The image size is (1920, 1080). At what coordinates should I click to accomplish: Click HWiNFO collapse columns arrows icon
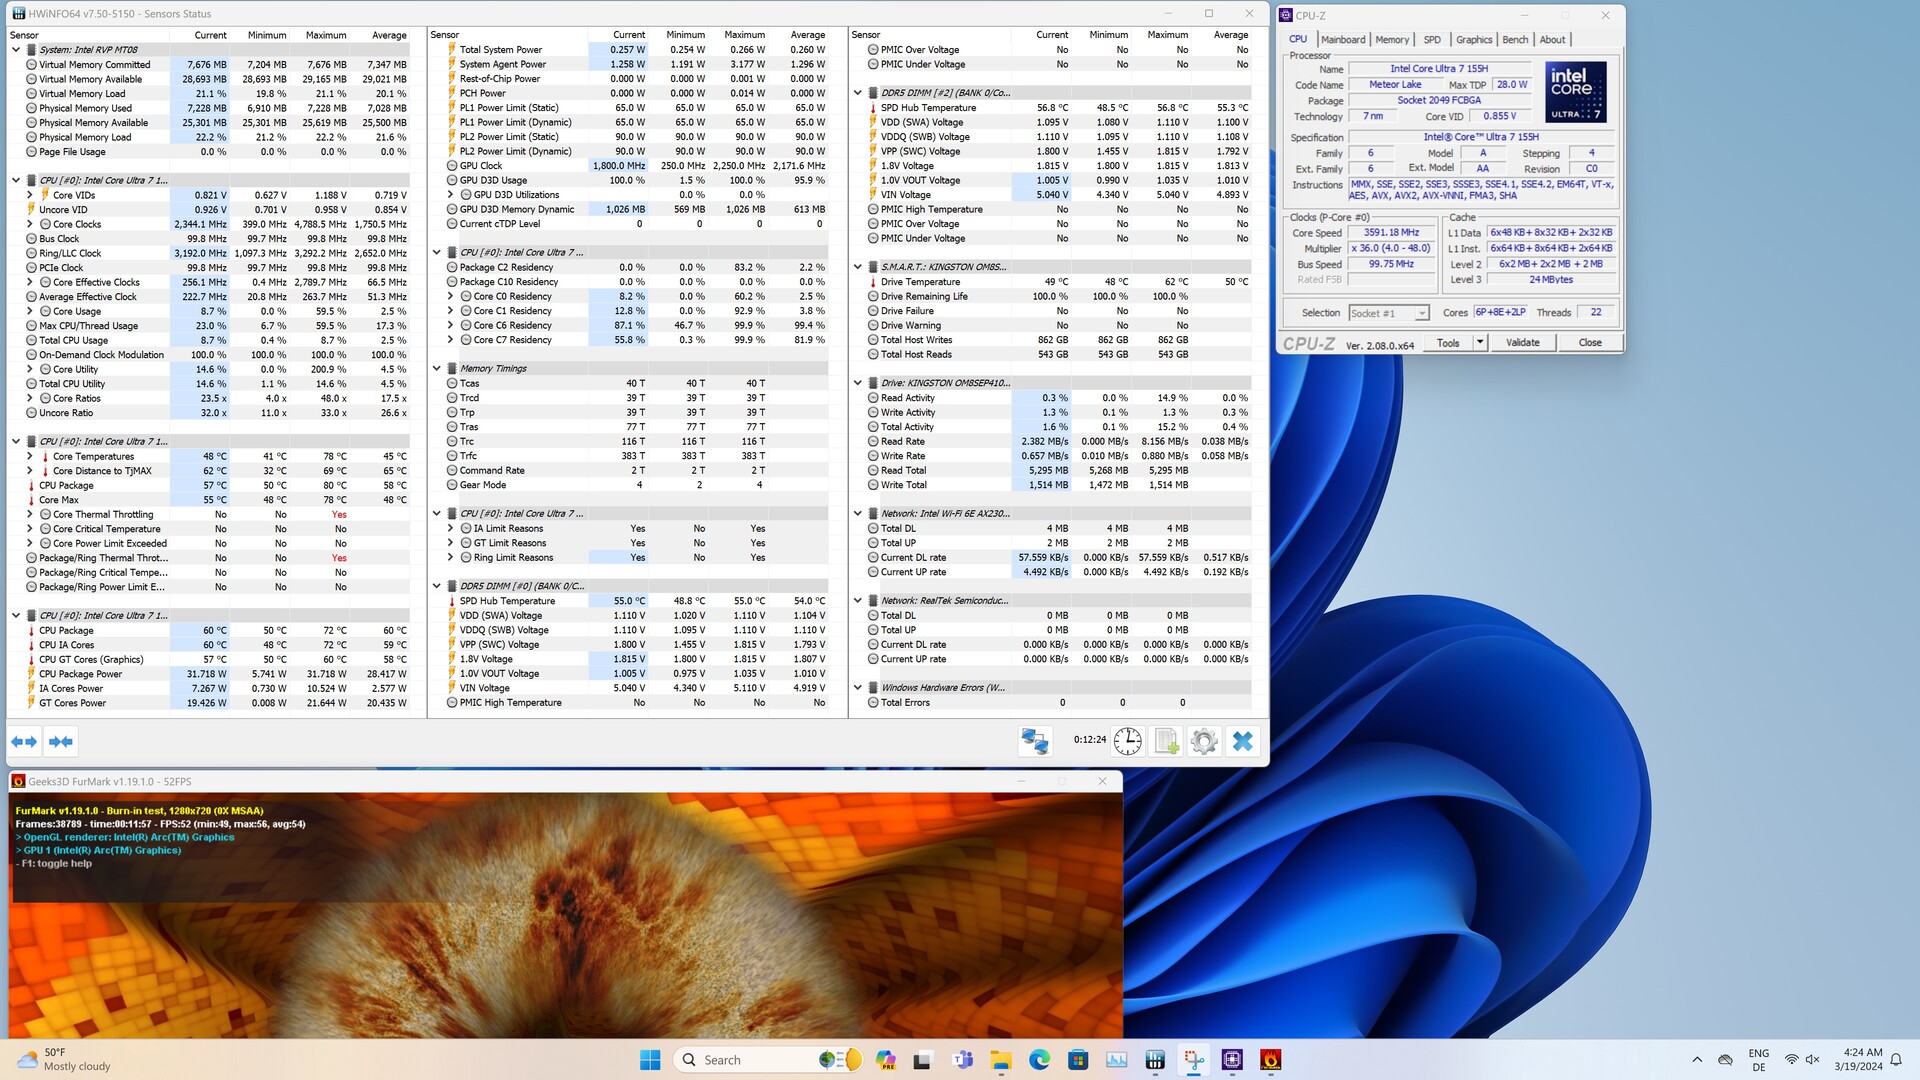[61, 741]
